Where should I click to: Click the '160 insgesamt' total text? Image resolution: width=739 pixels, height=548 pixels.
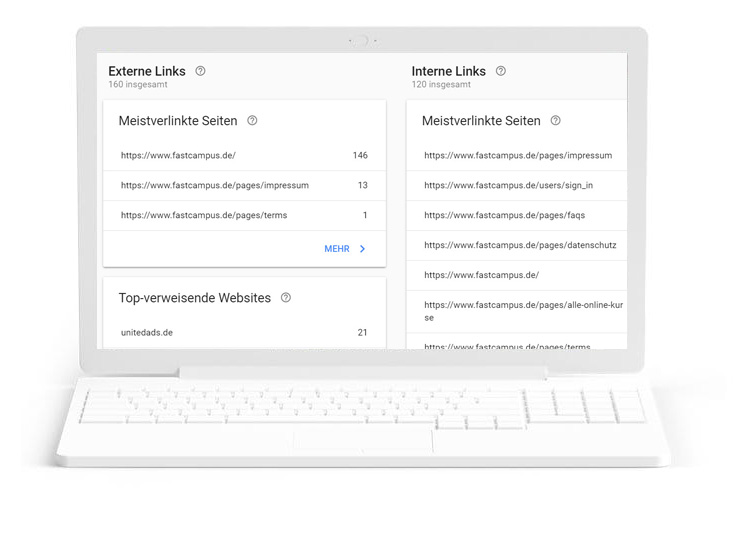coord(138,85)
